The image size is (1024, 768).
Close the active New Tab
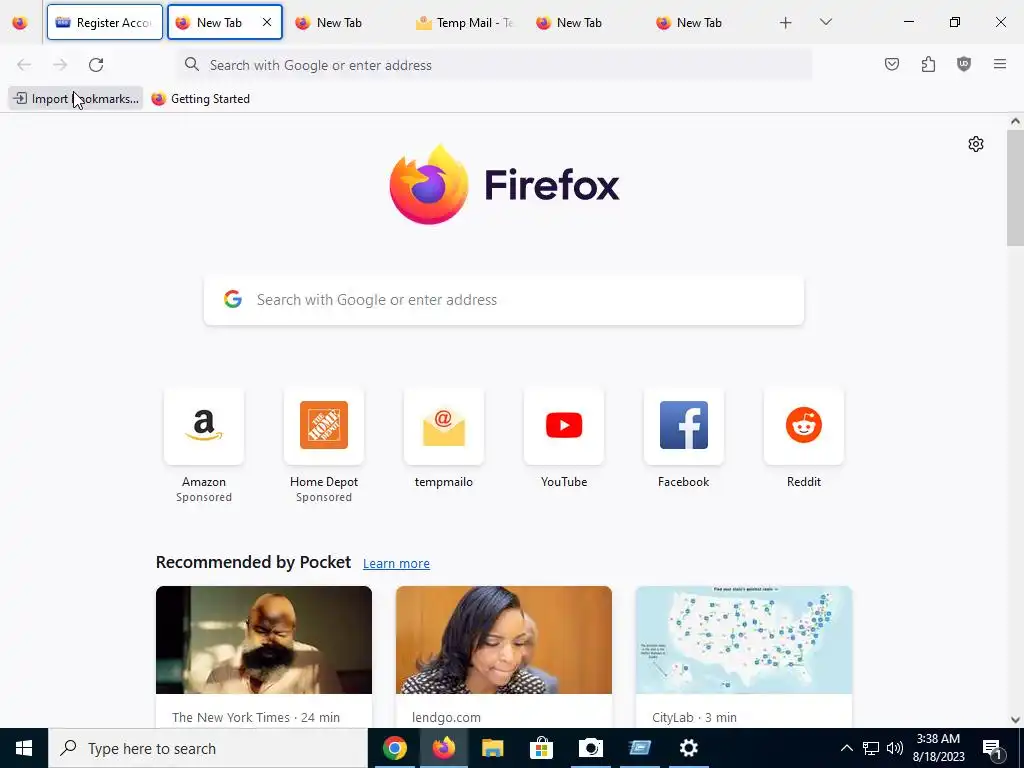(x=267, y=22)
